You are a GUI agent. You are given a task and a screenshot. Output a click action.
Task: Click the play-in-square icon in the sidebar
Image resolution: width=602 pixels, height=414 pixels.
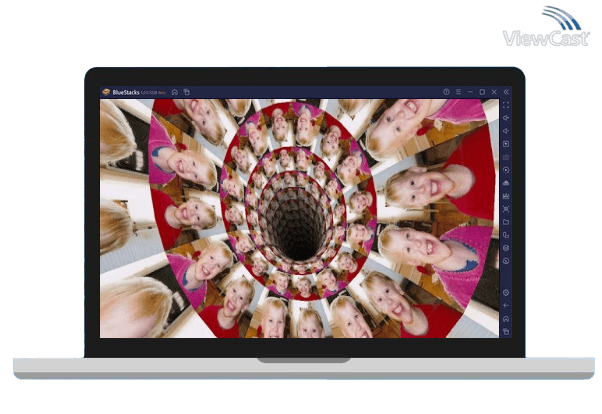tap(506, 144)
